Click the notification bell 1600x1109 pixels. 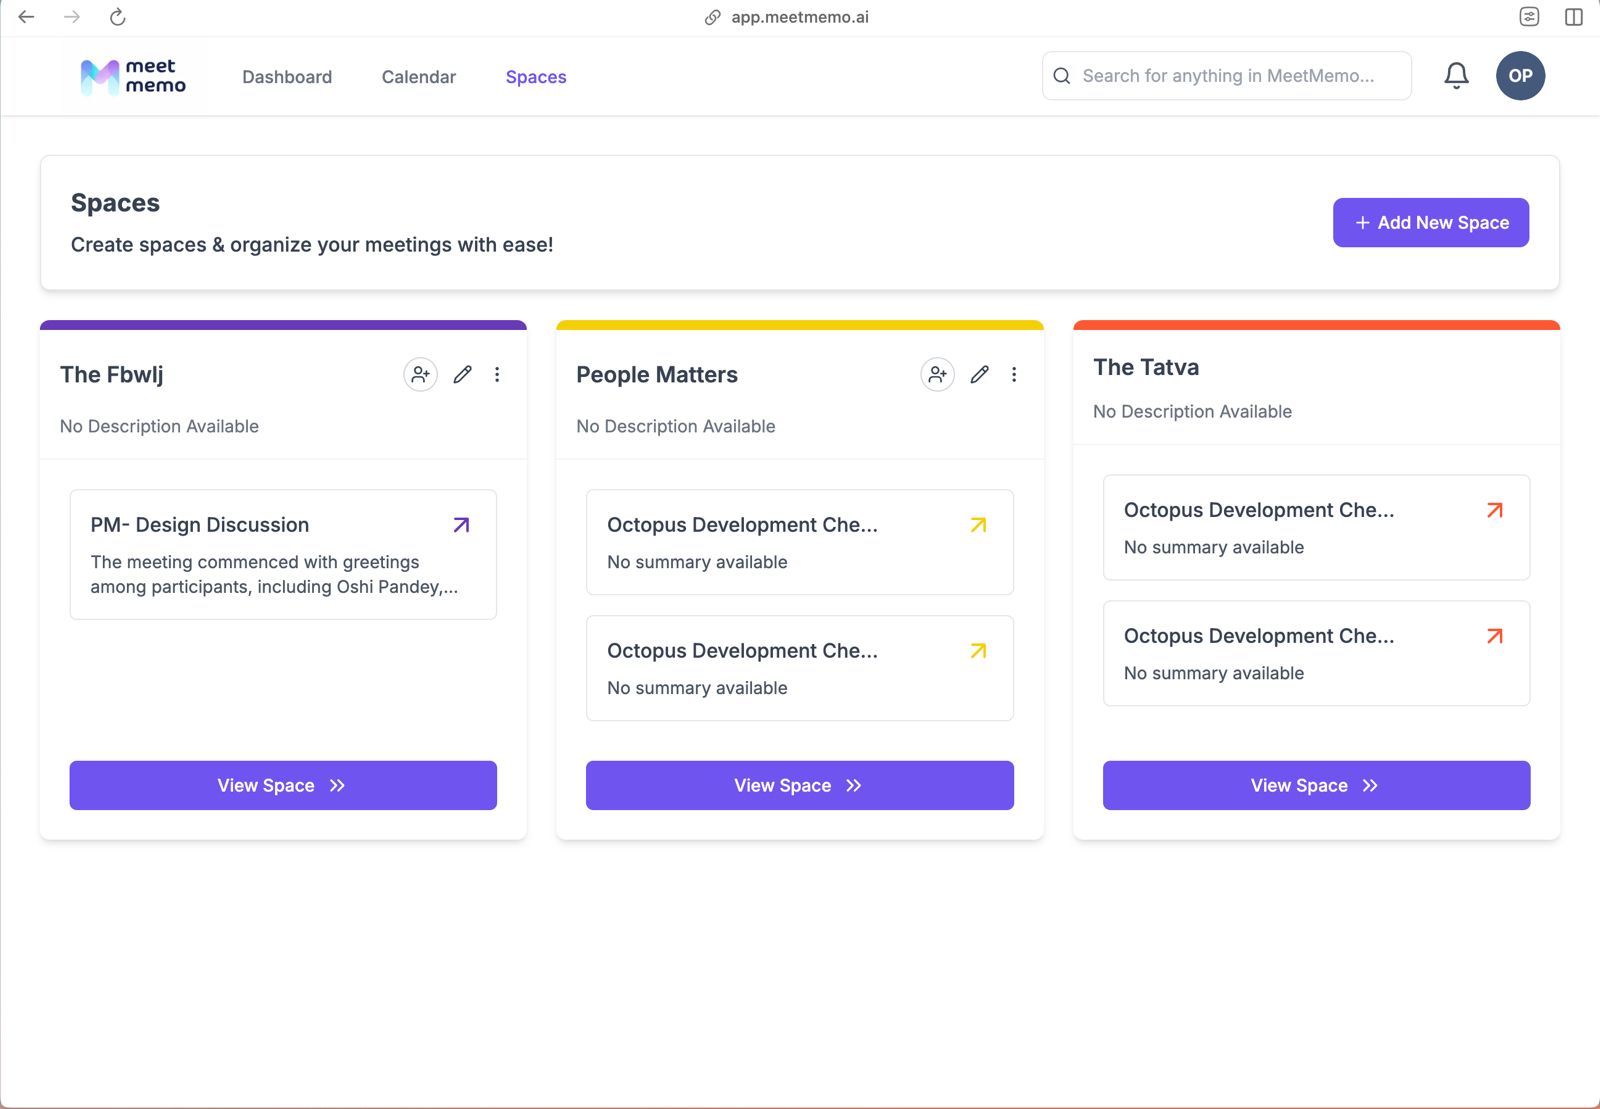[1456, 75]
